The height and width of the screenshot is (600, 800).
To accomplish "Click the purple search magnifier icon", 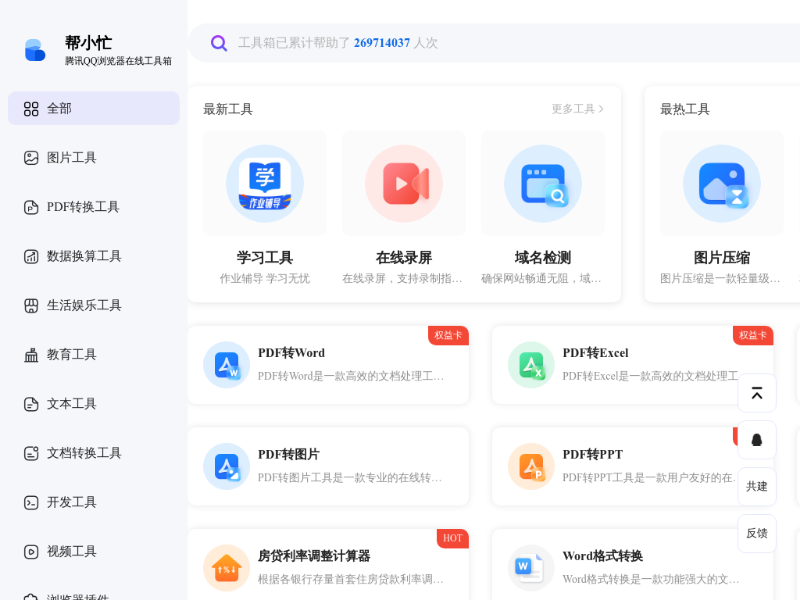I will pyautogui.click(x=219, y=43).
